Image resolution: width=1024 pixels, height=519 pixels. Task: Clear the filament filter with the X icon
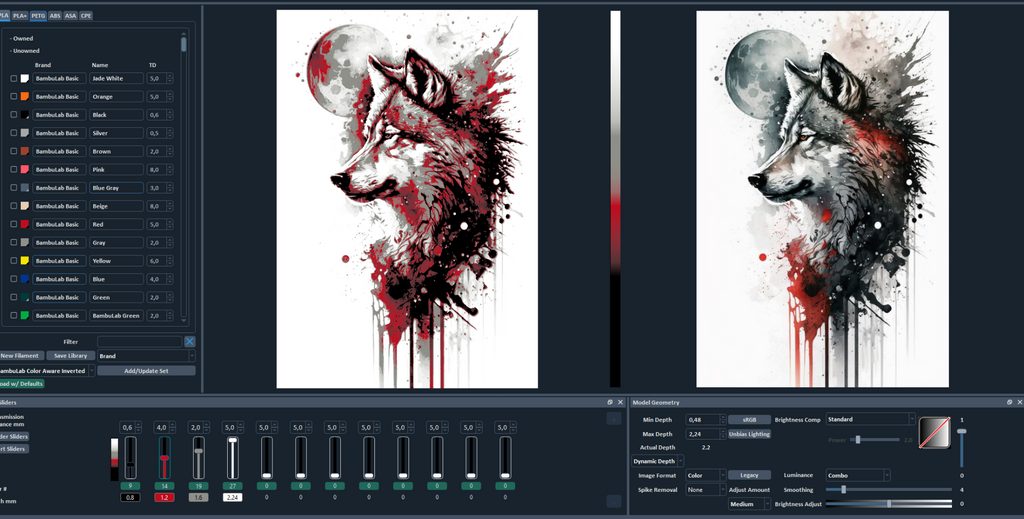coord(189,341)
